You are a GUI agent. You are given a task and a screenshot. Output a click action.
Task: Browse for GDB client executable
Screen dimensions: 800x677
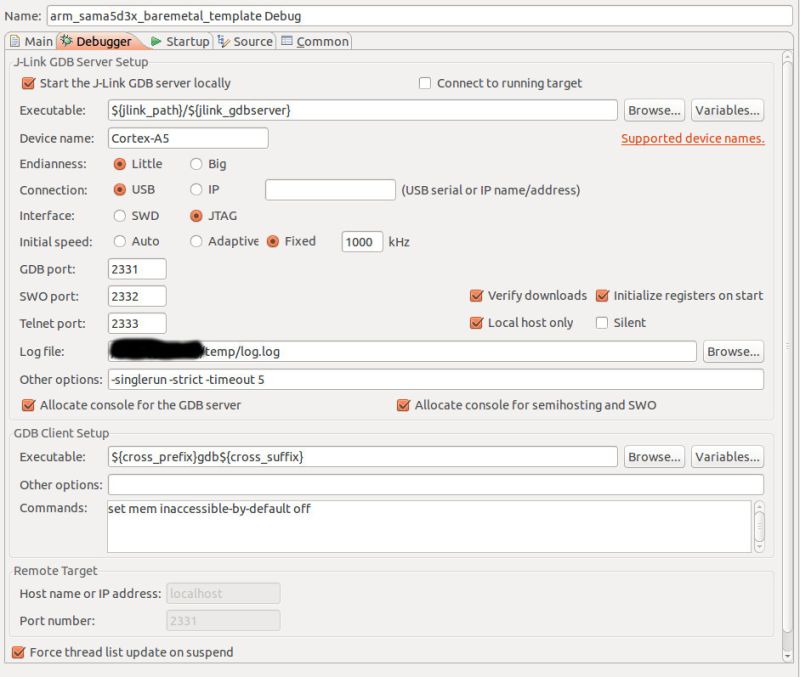point(654,457)
